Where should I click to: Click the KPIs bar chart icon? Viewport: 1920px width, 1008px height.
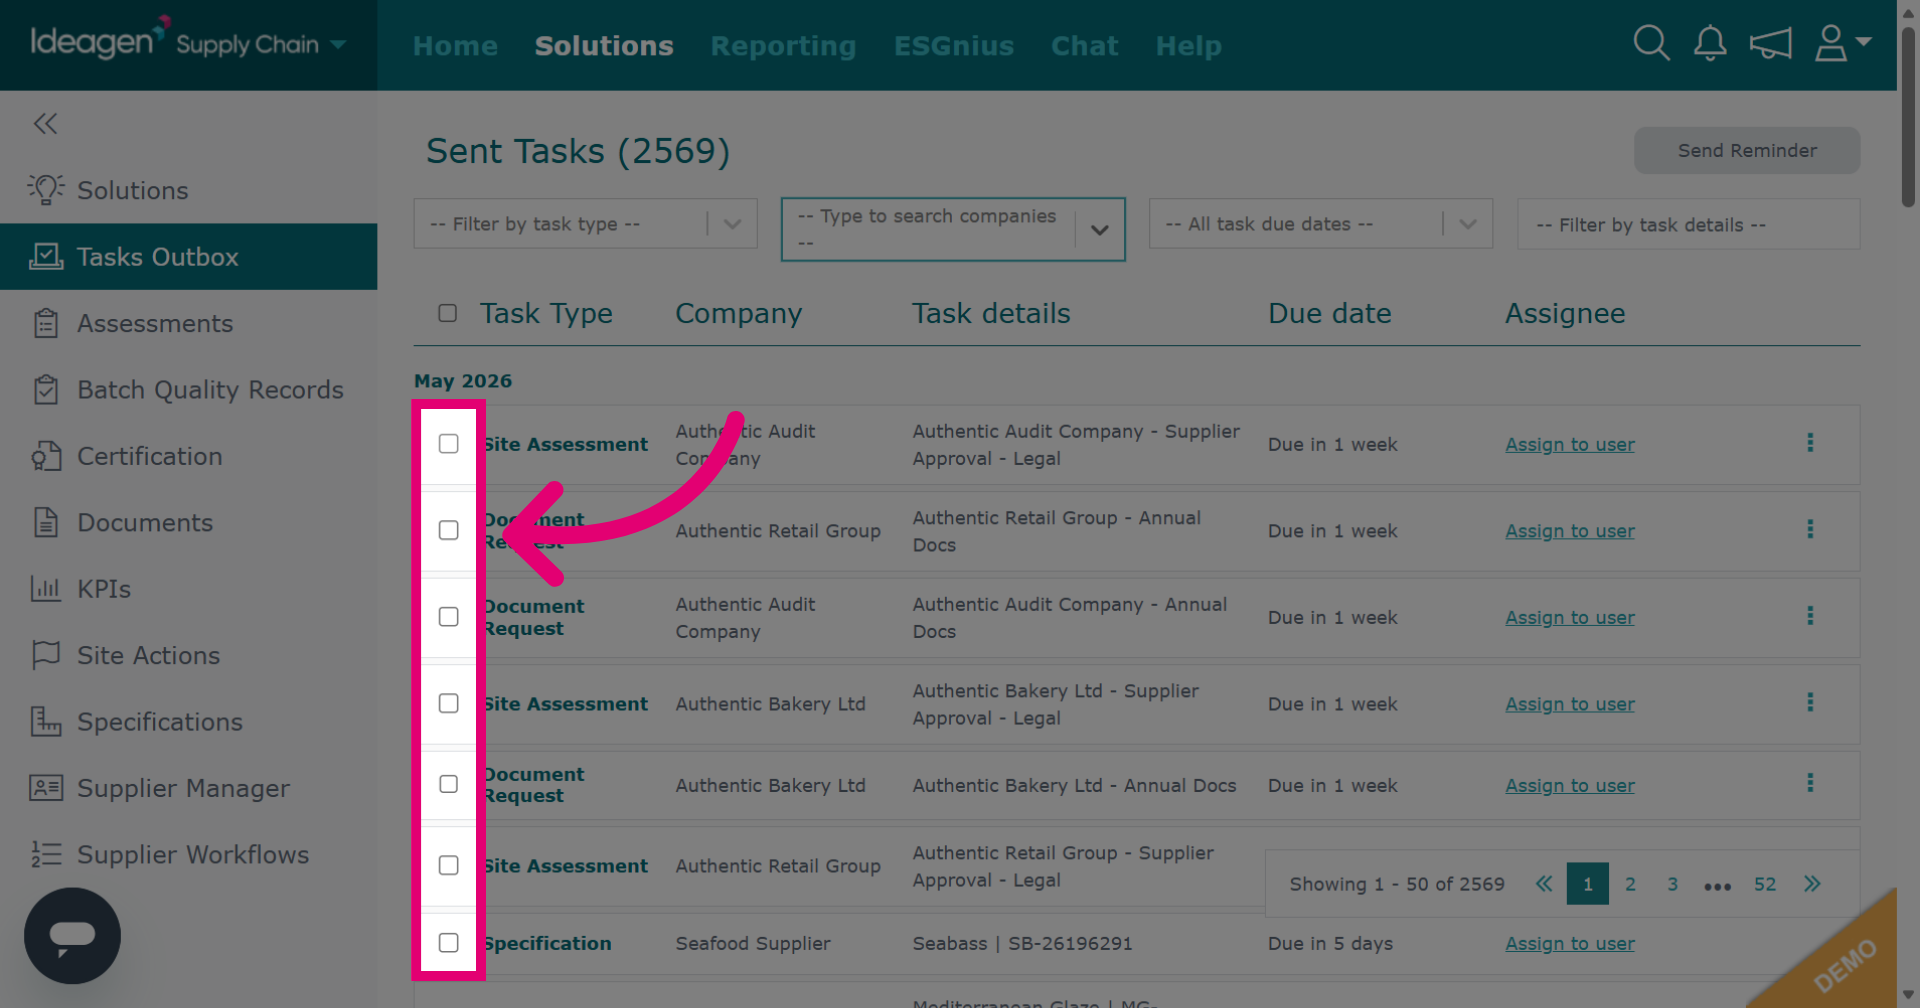pyautogui.click(x=45, y=588)
